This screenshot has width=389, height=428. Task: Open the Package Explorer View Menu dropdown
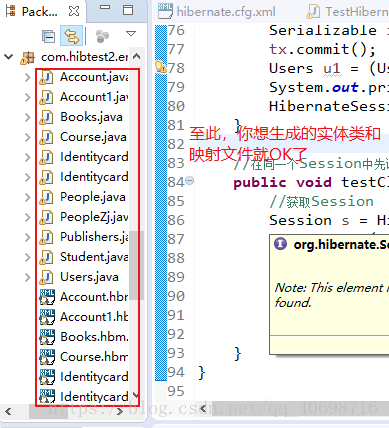tap(131, 33)
